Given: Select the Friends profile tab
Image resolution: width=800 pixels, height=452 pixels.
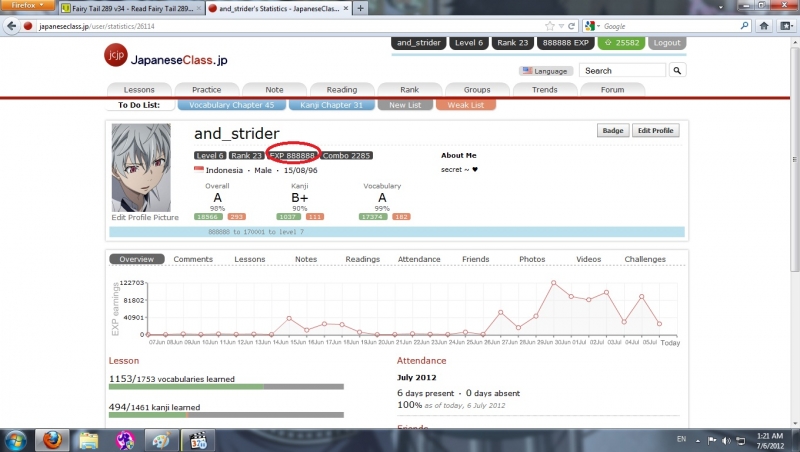Looking at the screenshot, I should tap(476, 259).
